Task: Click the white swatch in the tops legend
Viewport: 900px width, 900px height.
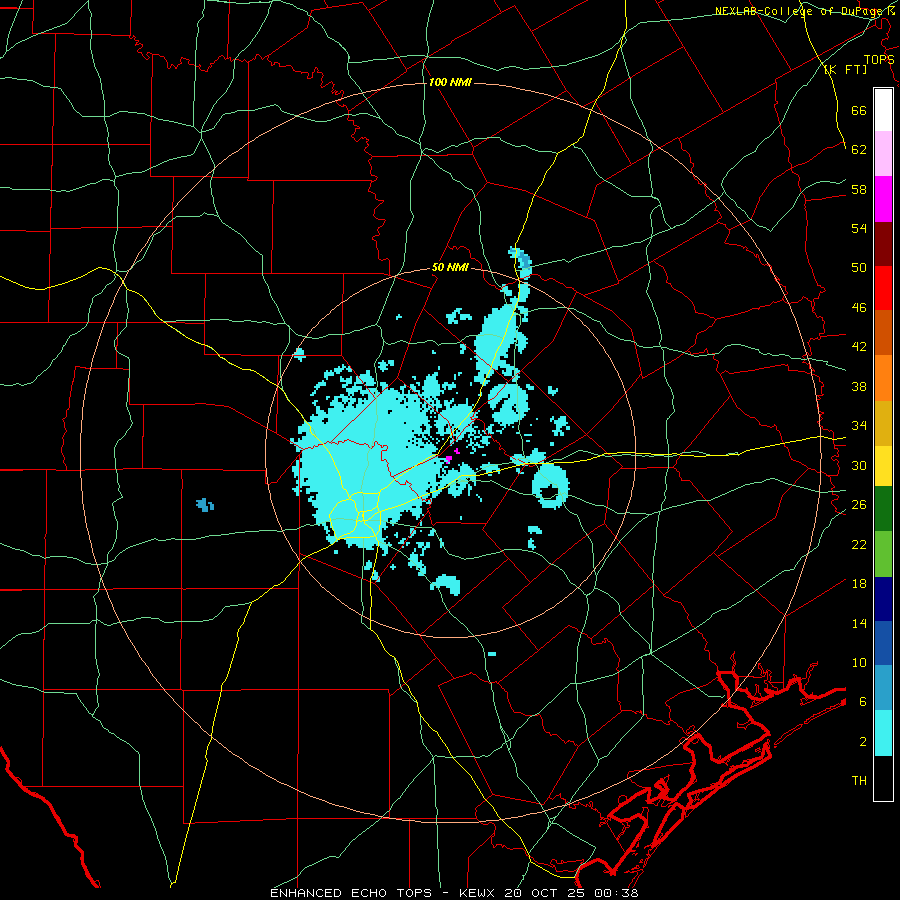Action: tap(883, 110)
